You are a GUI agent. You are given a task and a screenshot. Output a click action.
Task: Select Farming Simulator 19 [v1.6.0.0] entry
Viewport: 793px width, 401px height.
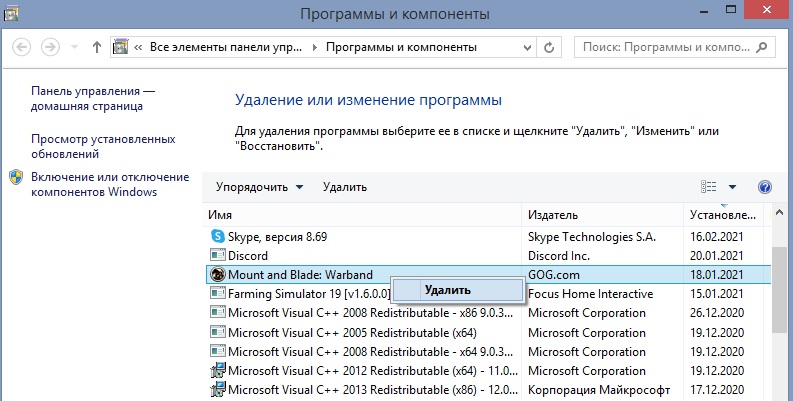coord(310,294)
